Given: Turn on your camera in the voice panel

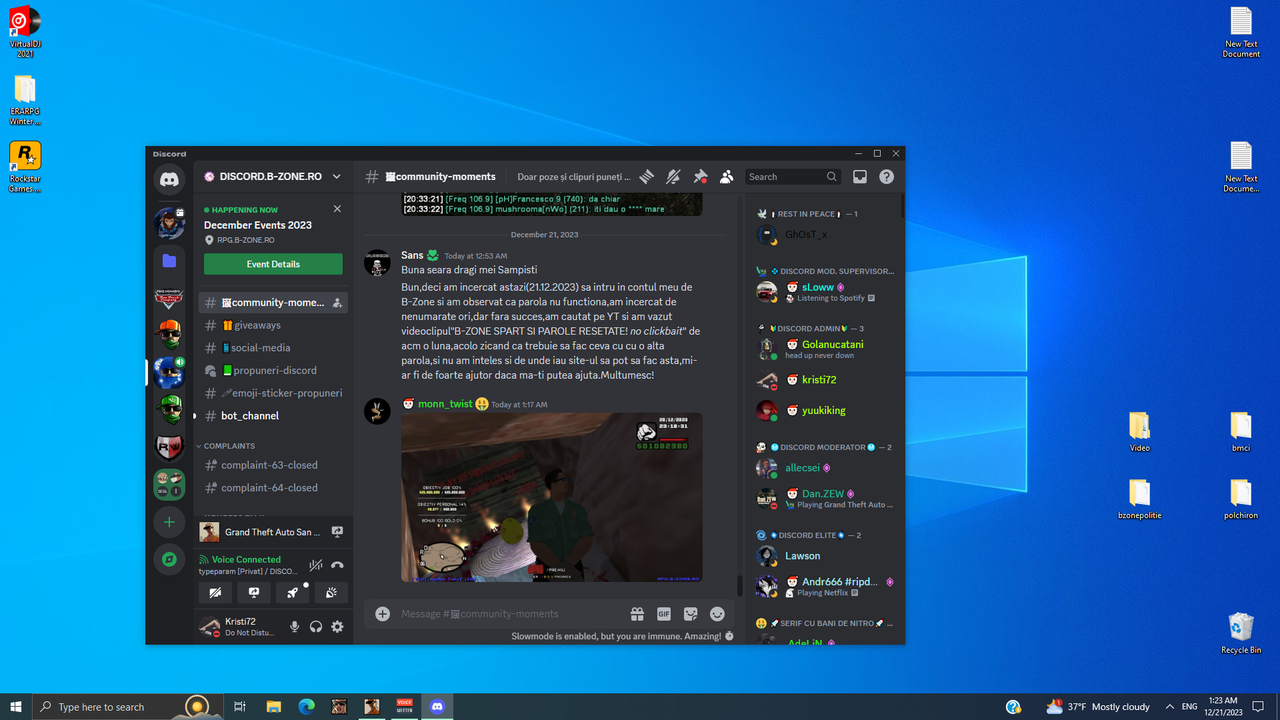Looking at the screenshot, I should (x=214, y=593).
